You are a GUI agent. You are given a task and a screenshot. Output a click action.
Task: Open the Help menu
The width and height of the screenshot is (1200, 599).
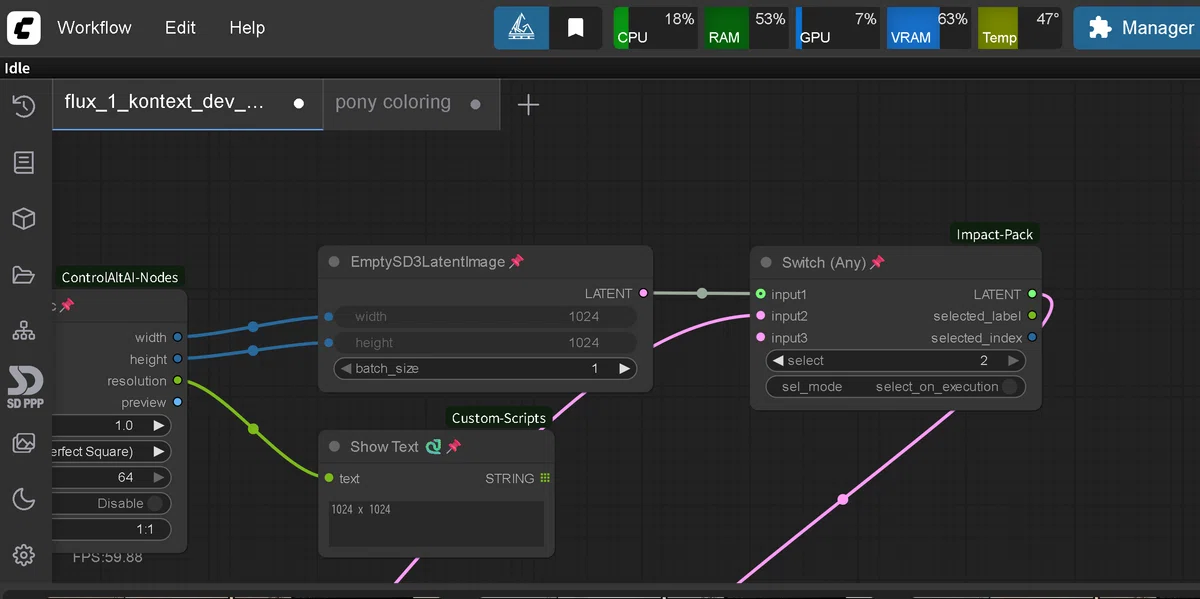(x=247, y=28)
